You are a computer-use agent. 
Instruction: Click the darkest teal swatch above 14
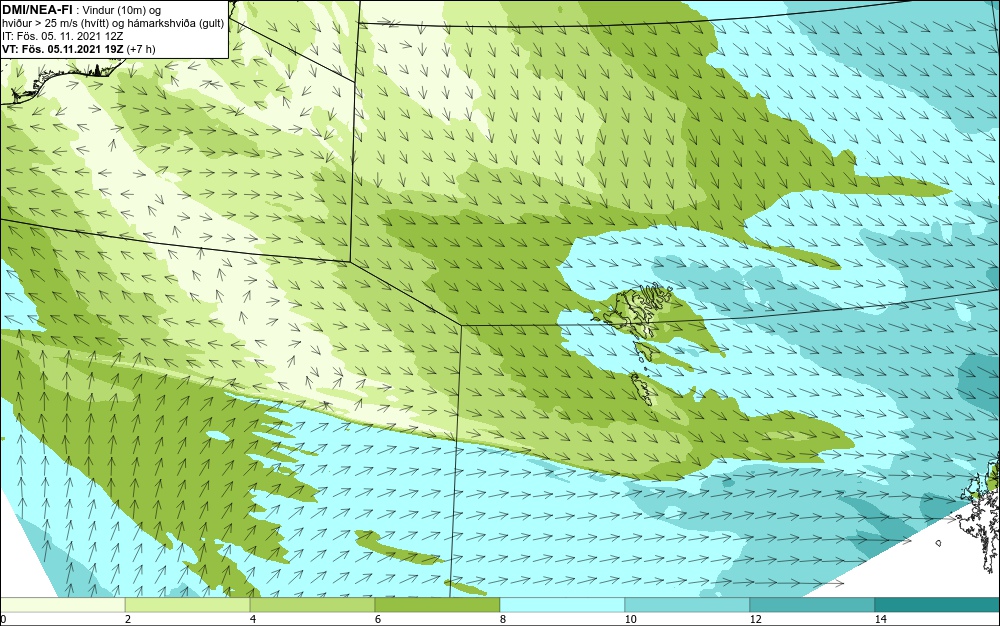938,604
